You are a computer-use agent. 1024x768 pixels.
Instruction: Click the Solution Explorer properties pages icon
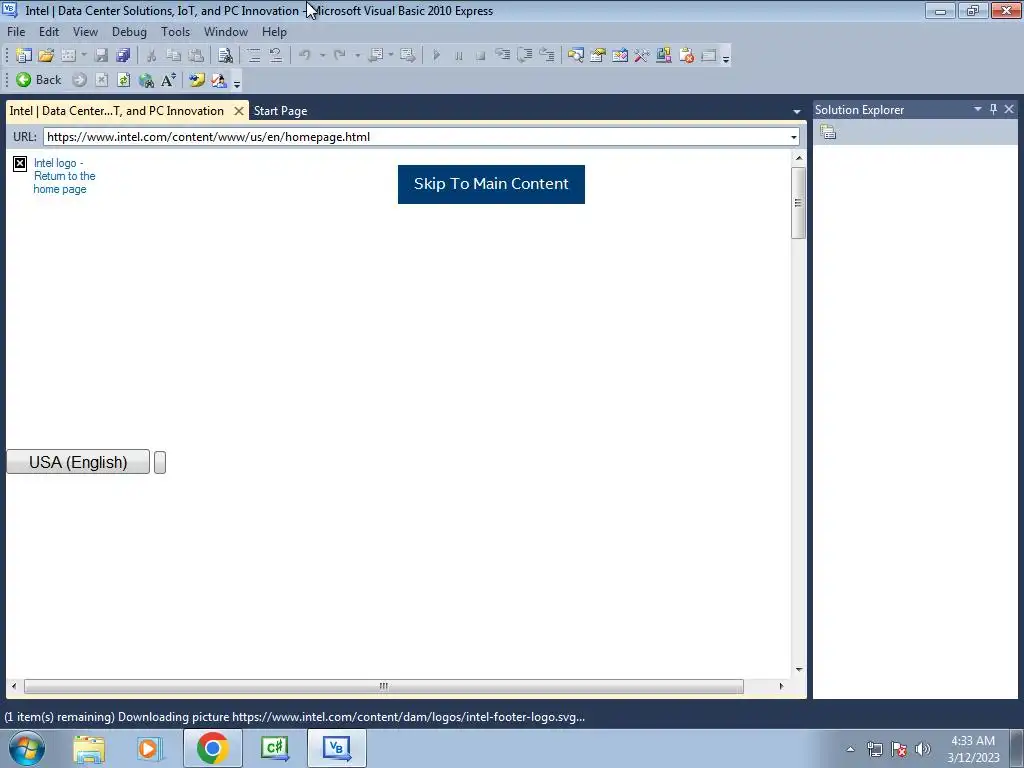pos(828,132)
